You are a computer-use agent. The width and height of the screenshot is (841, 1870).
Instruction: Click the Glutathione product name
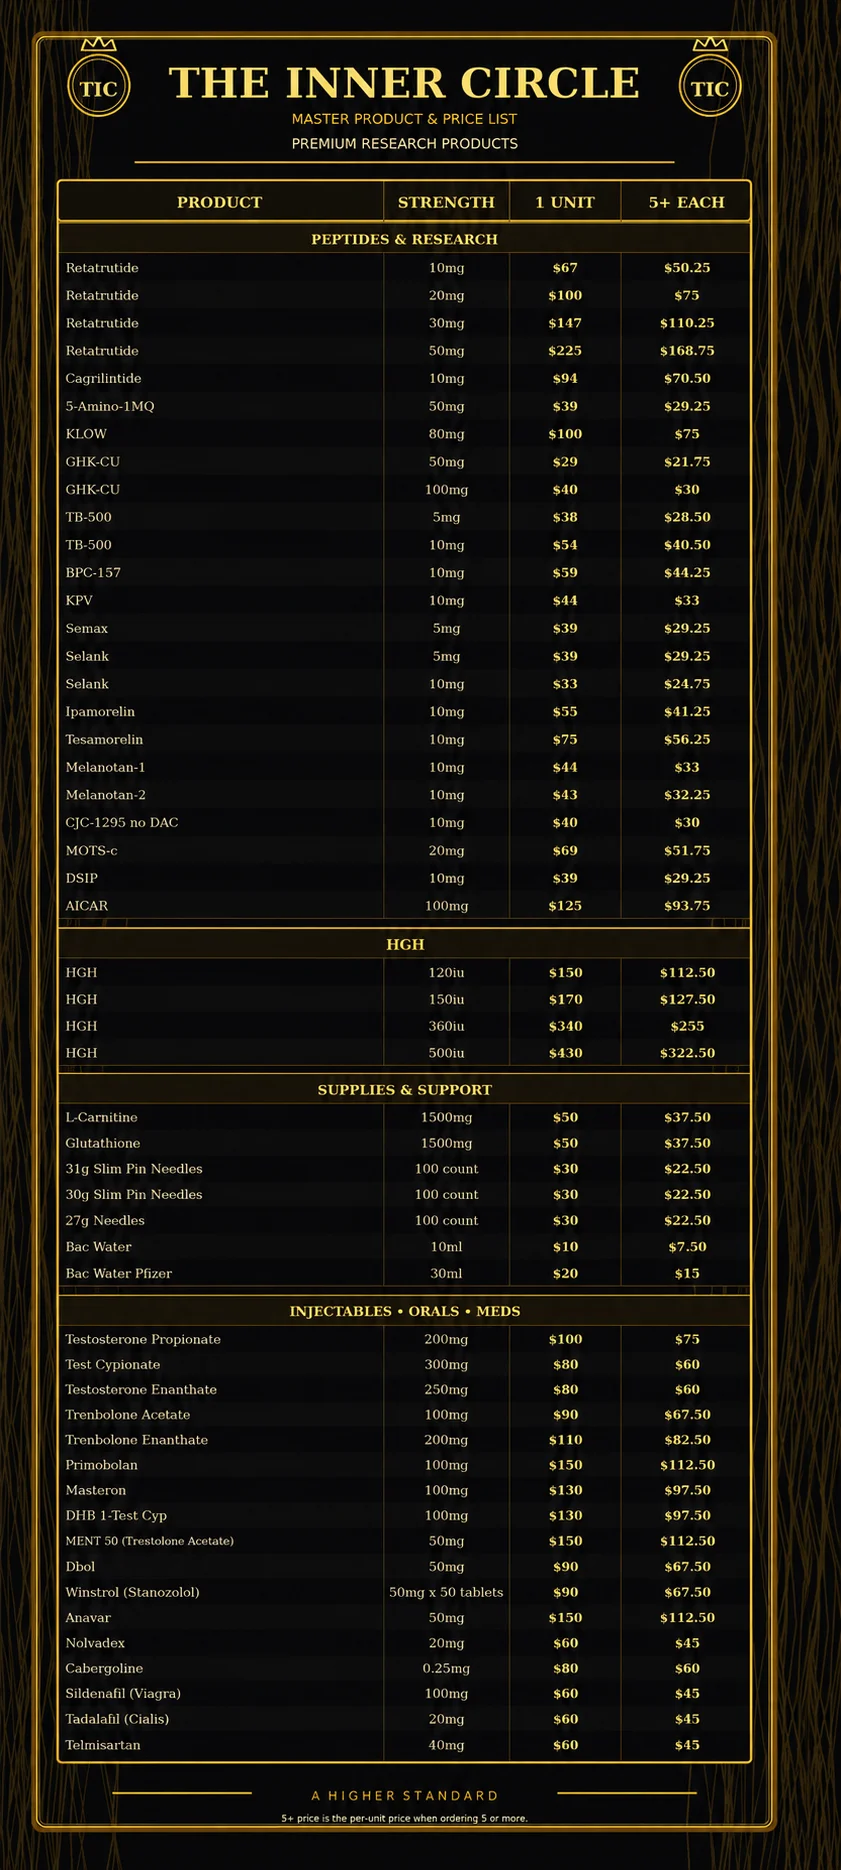[103, 1144]
